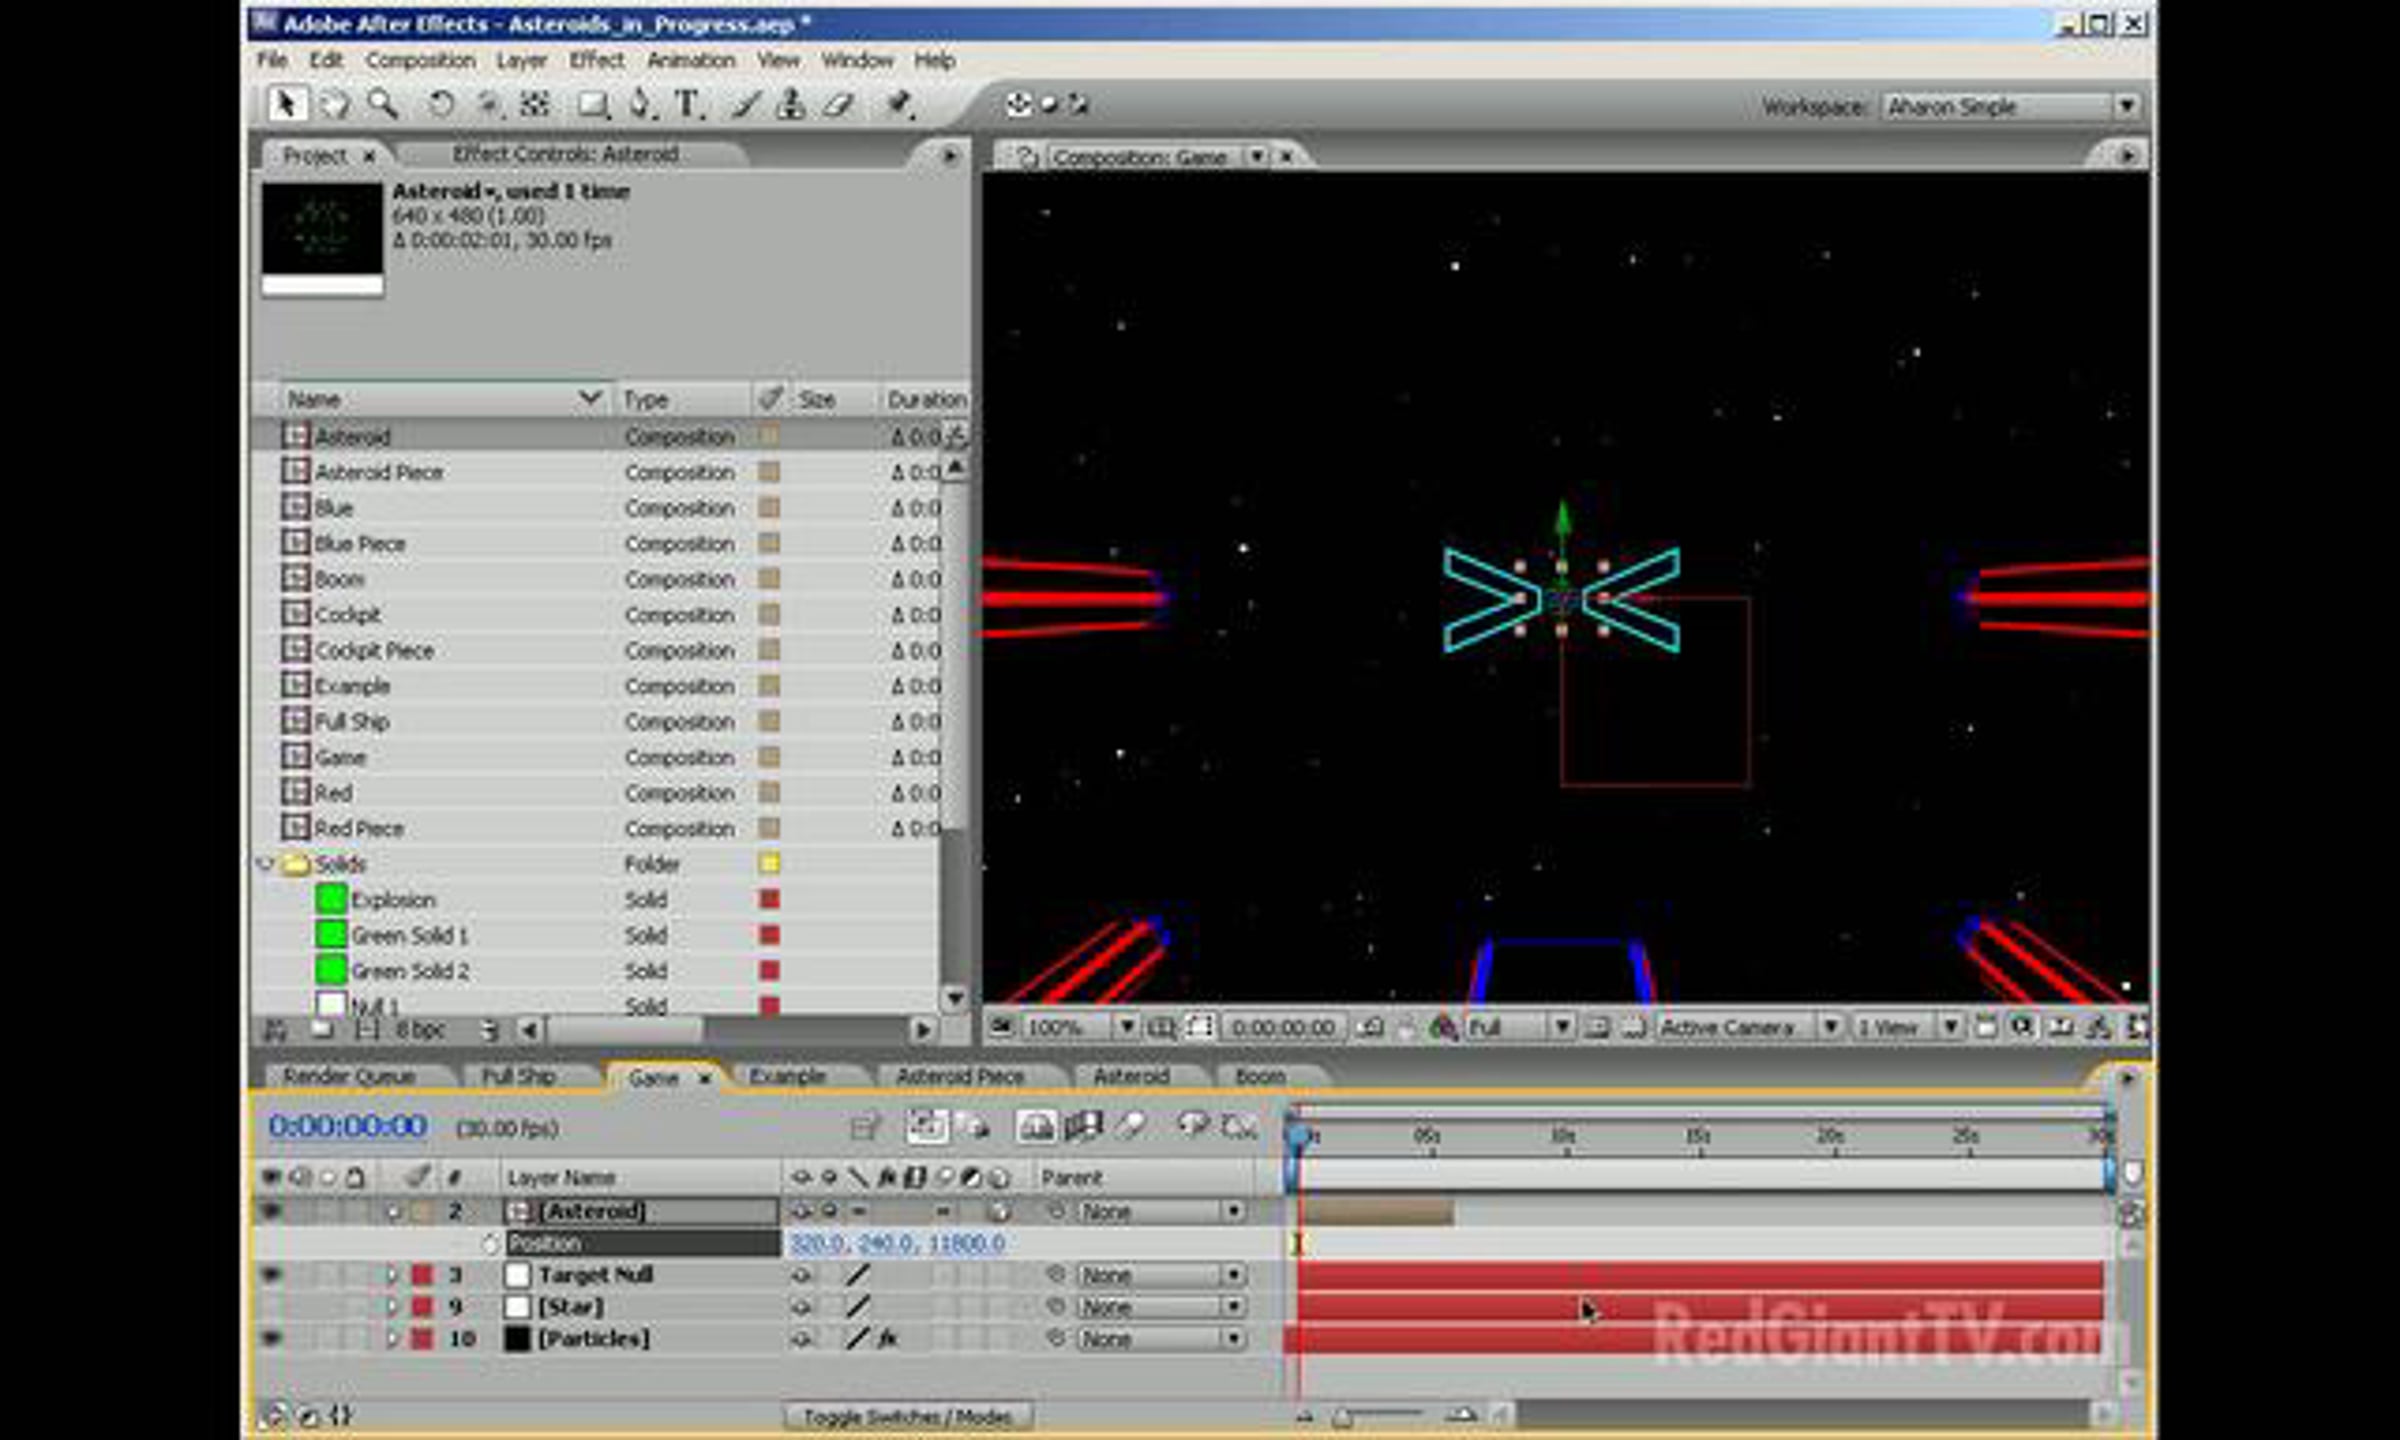Click the viewer timecode 0:00:00:00 button
The width and height of the screenshot is (2400, 1440).
tap(1283, 1027)
